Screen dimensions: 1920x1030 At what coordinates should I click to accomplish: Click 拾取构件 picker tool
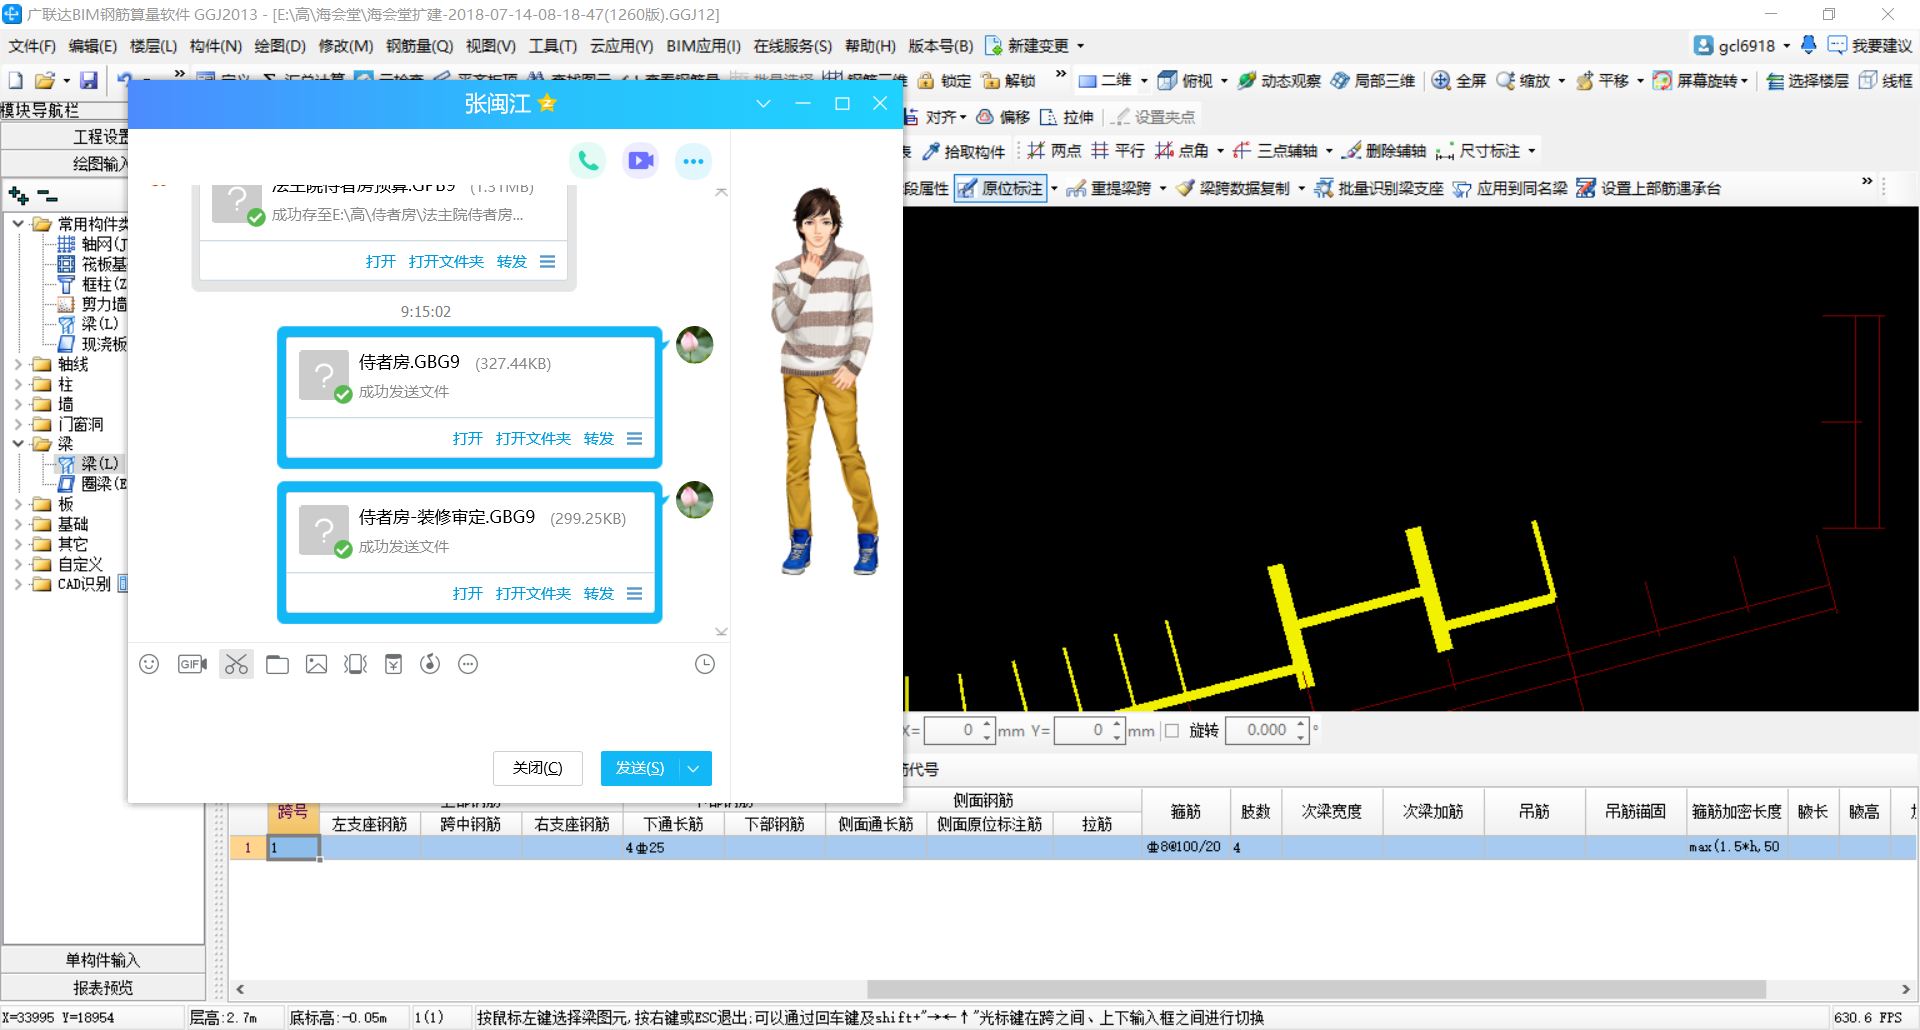coord(963,151)
